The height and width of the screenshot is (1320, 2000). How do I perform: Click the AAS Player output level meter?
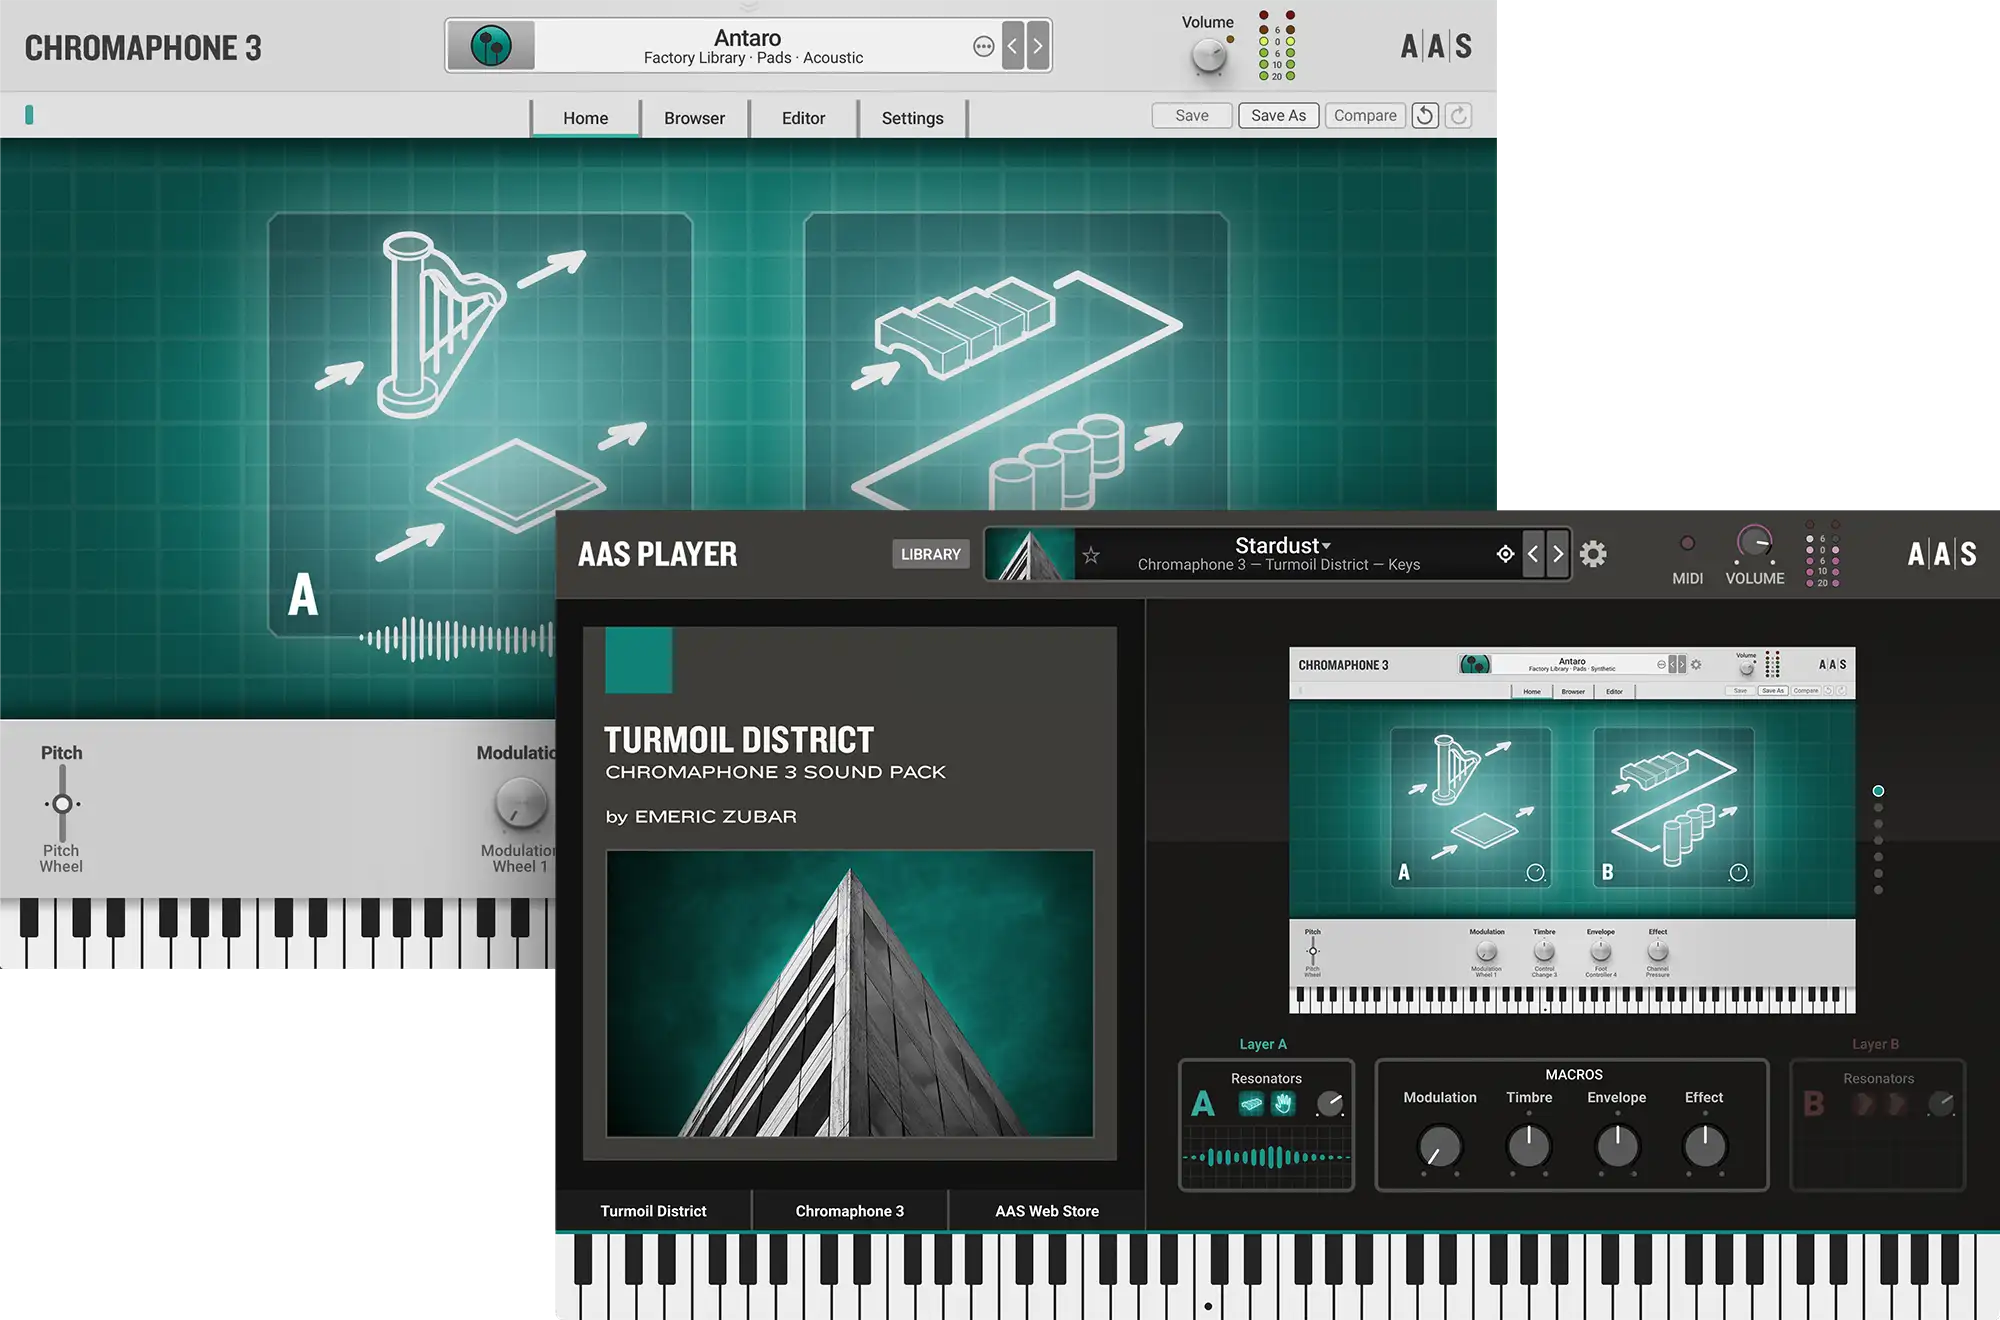(x=1822, y=553)
